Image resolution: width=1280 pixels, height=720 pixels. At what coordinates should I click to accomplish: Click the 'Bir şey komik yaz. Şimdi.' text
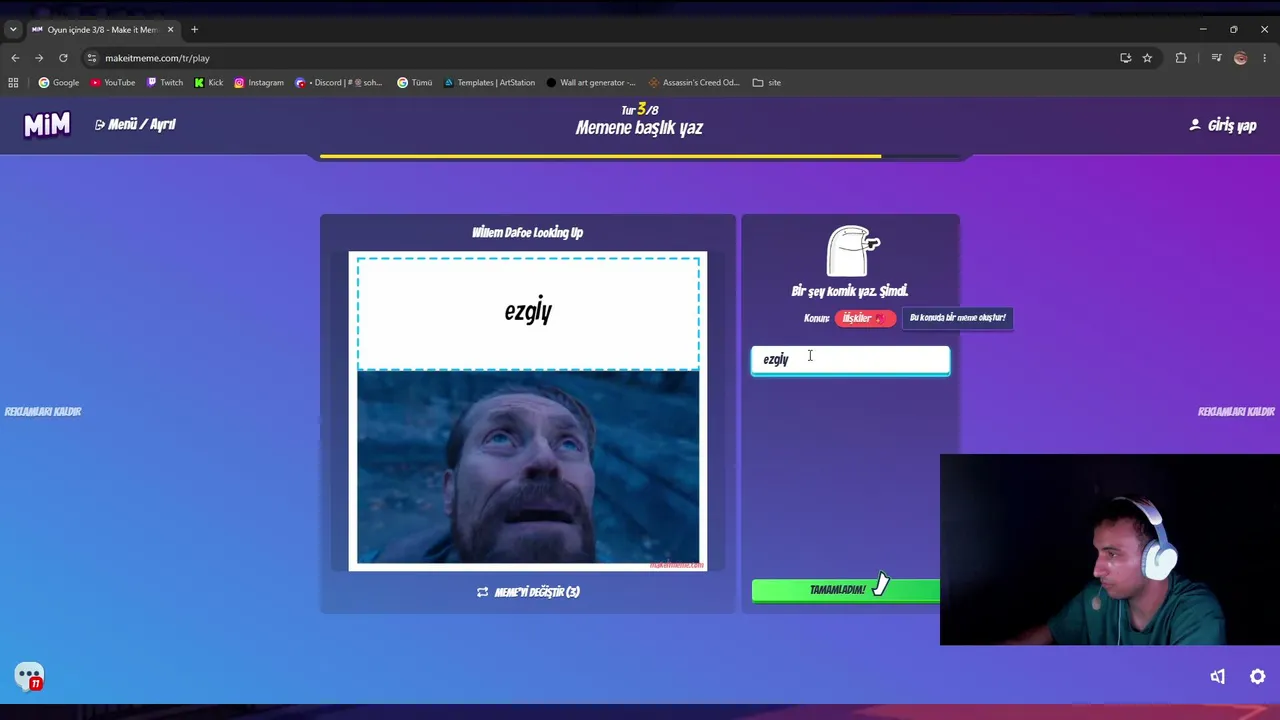pos(850,291)
